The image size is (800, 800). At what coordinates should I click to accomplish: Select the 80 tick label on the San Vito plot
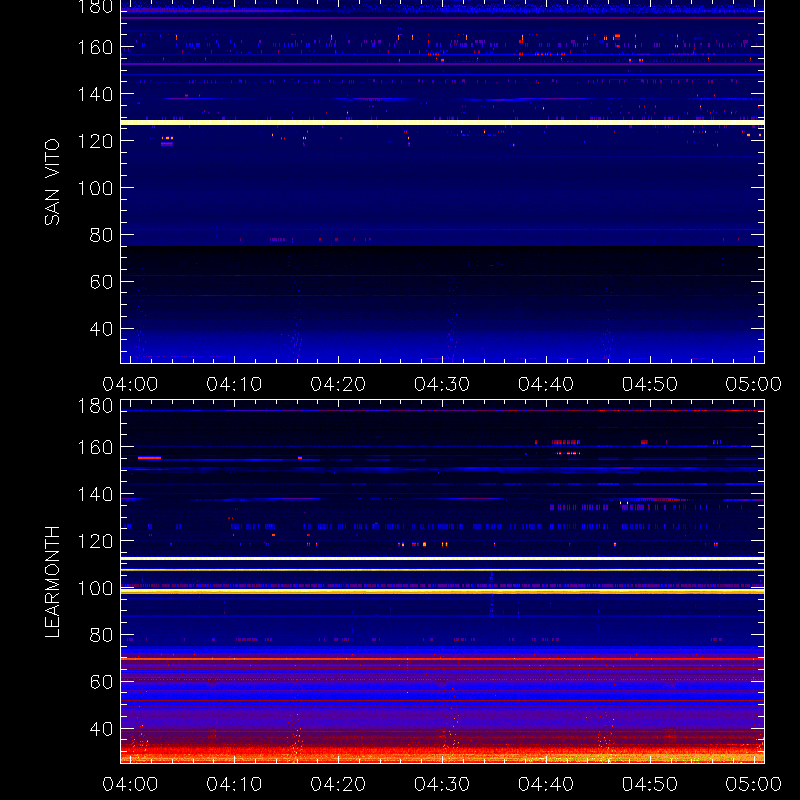pyautogui.click(x=102, y=235)
